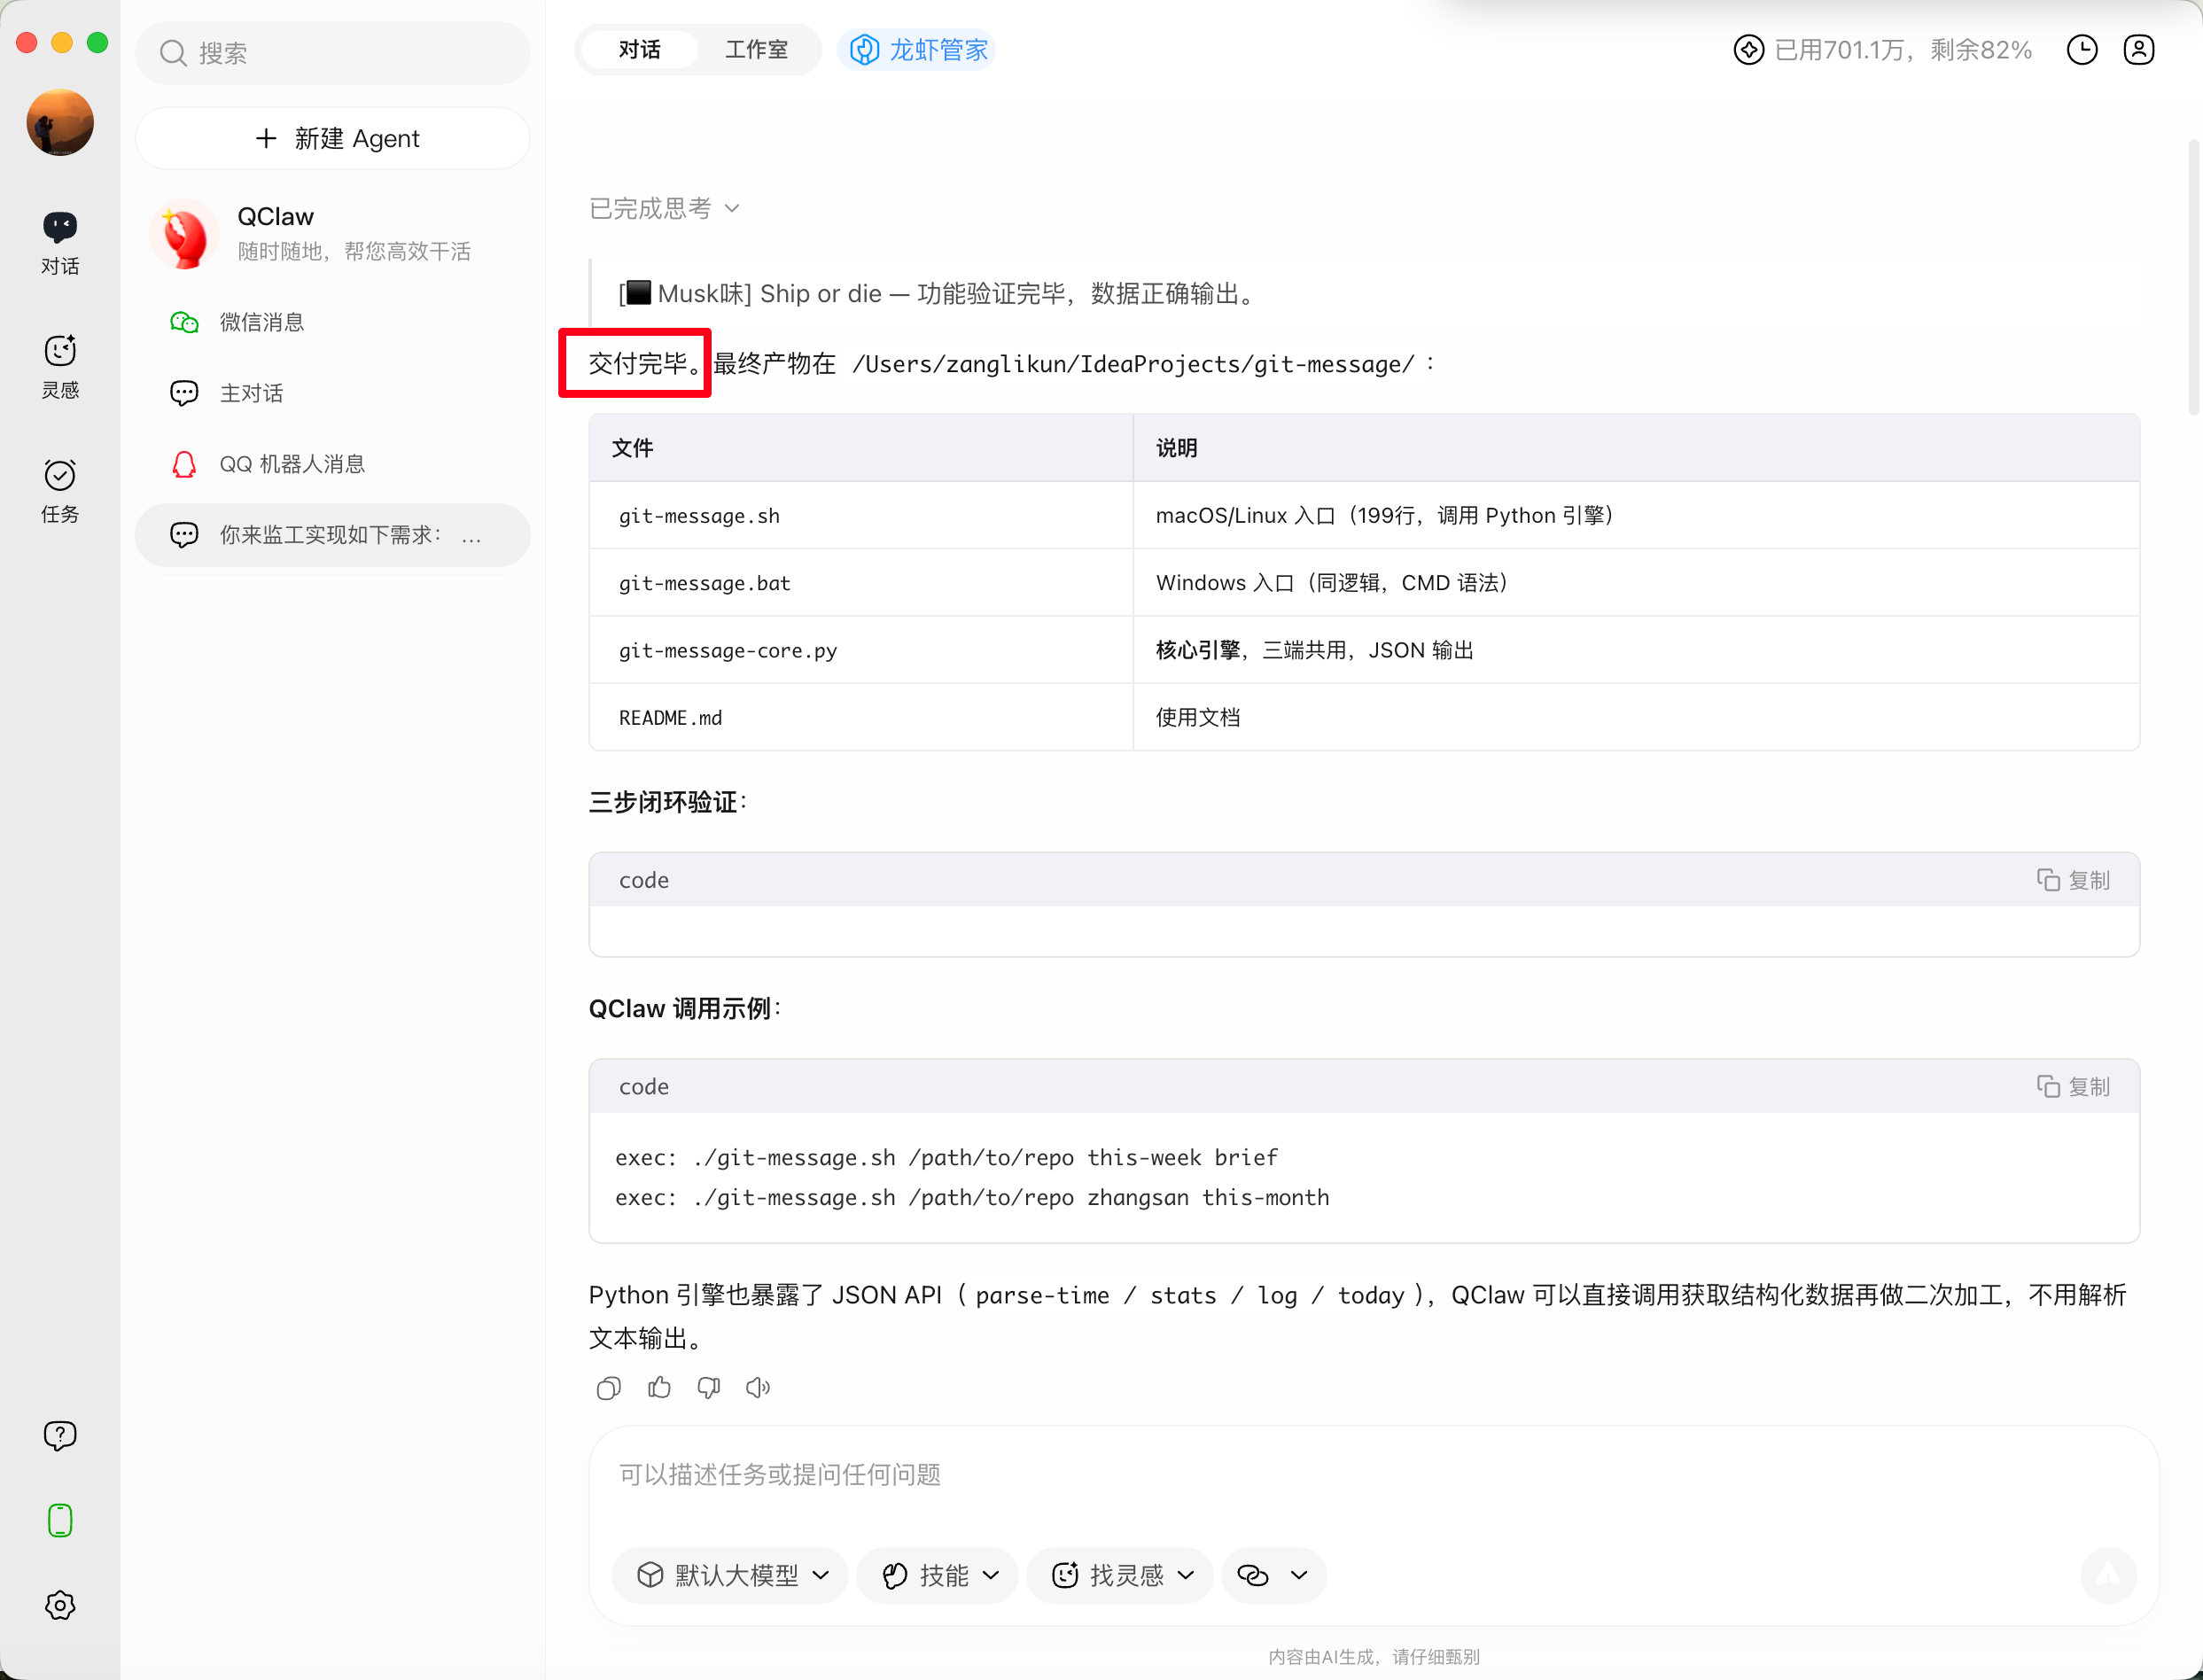The image size is (2203, 1680).
Task: Click the green mobile phone icon
Action: (x=60, y=1520)
